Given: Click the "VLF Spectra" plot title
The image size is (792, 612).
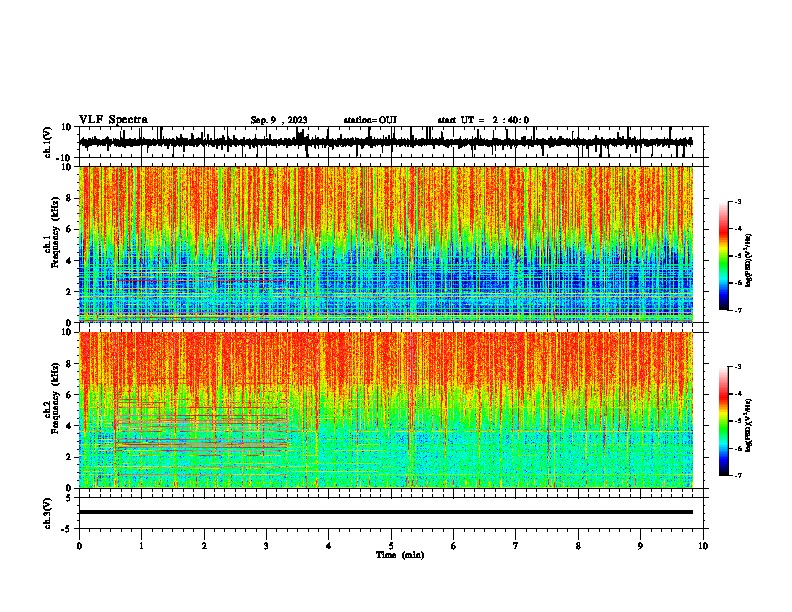Looking at the screenshot, I should 113,119.
